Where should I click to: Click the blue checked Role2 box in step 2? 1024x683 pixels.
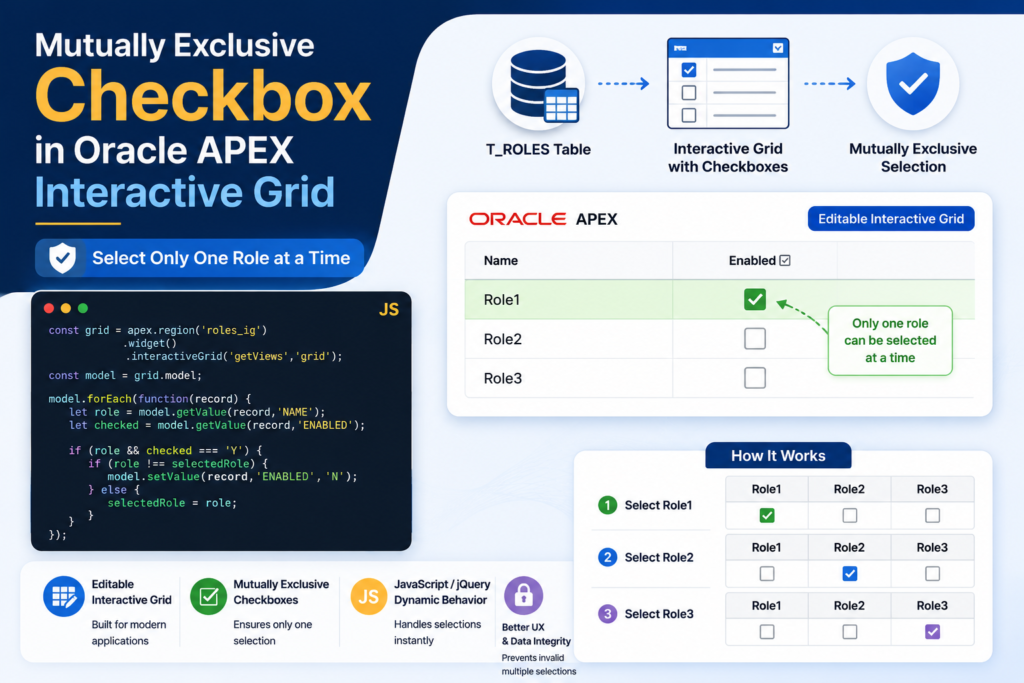point(850,574)
